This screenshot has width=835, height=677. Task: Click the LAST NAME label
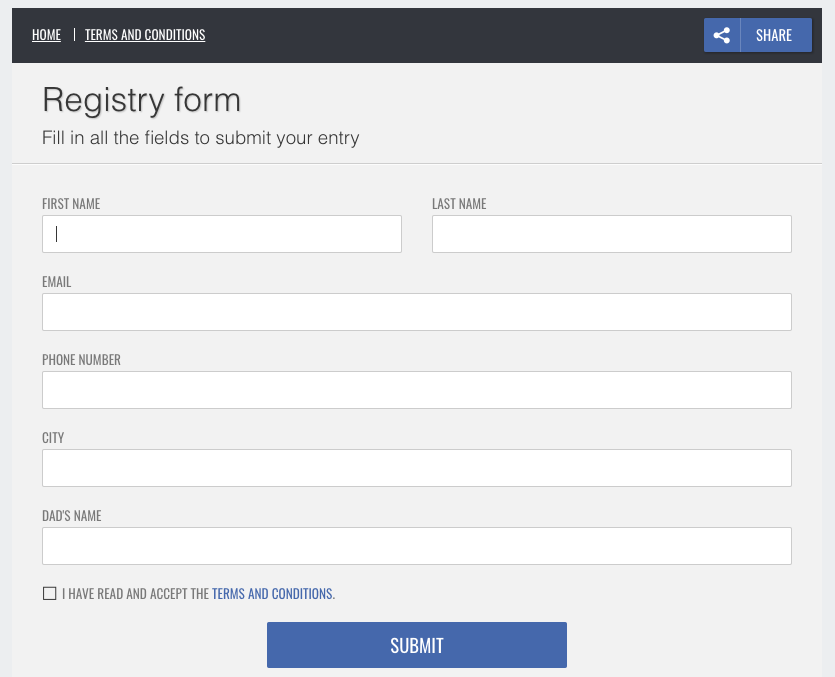tap(459, 203)
